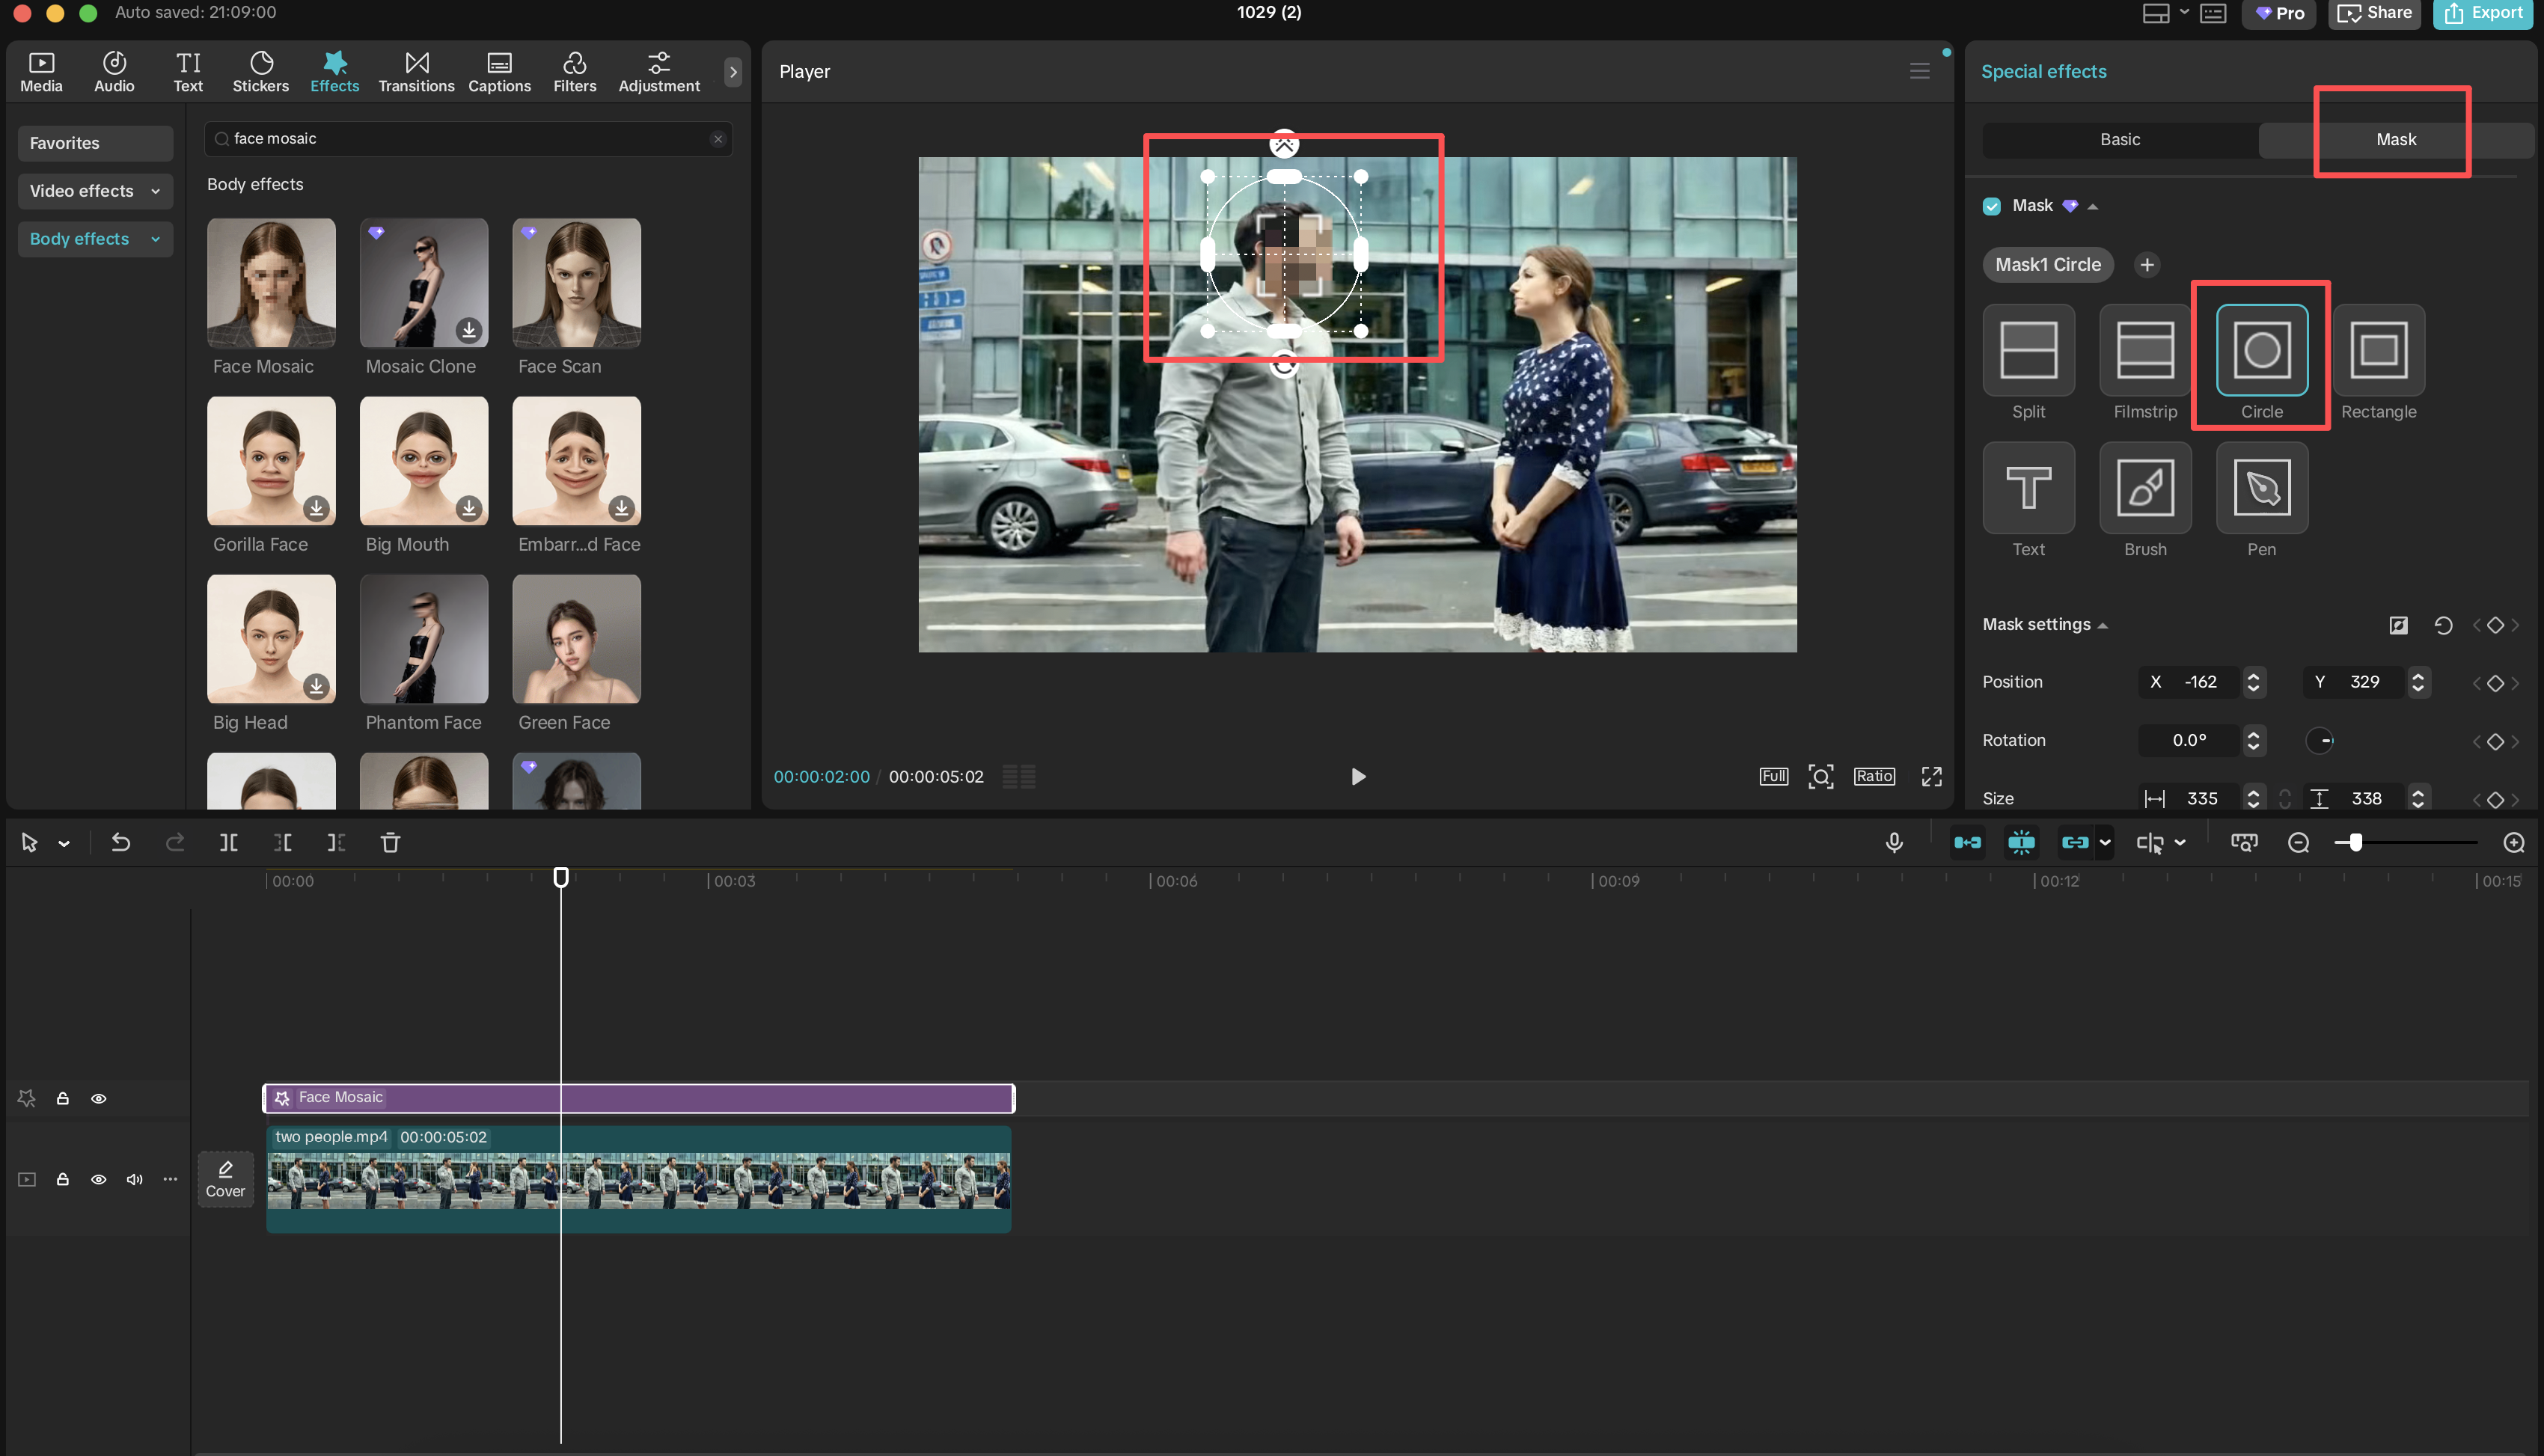Click the delete trash icon in timeline toolbar
Image resolution: width=2544 pixels, height=1456 pixels.
pyautogui.click(x=390, y=843)
